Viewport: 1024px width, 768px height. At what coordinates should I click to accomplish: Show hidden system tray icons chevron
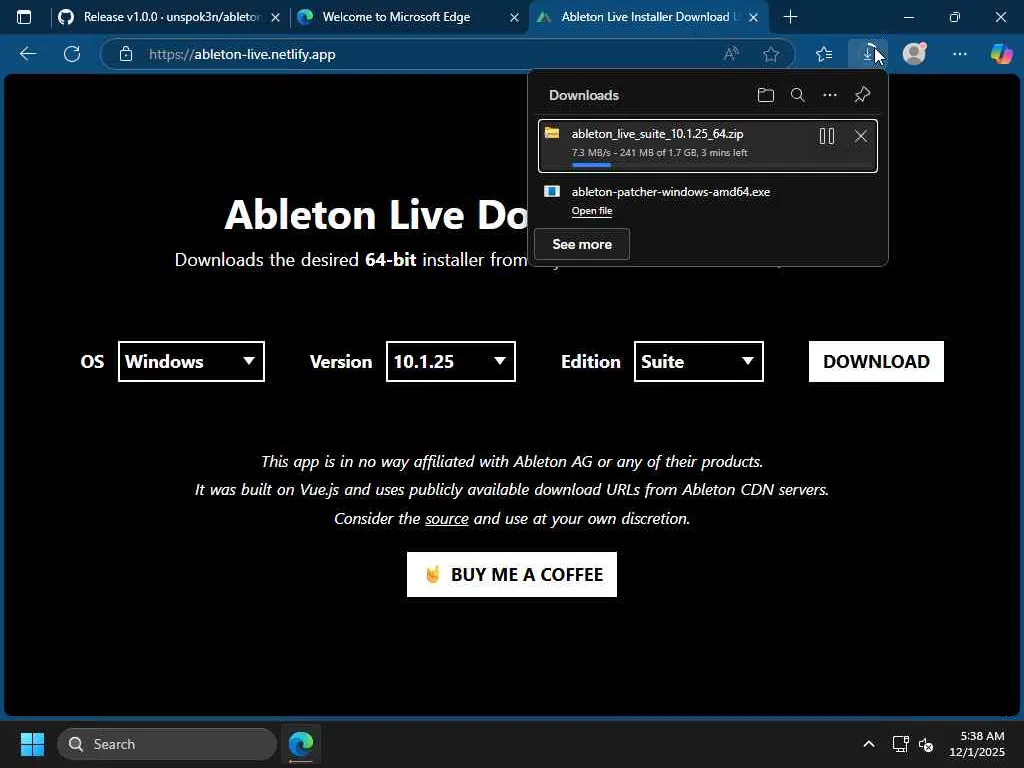coord(869,744)
